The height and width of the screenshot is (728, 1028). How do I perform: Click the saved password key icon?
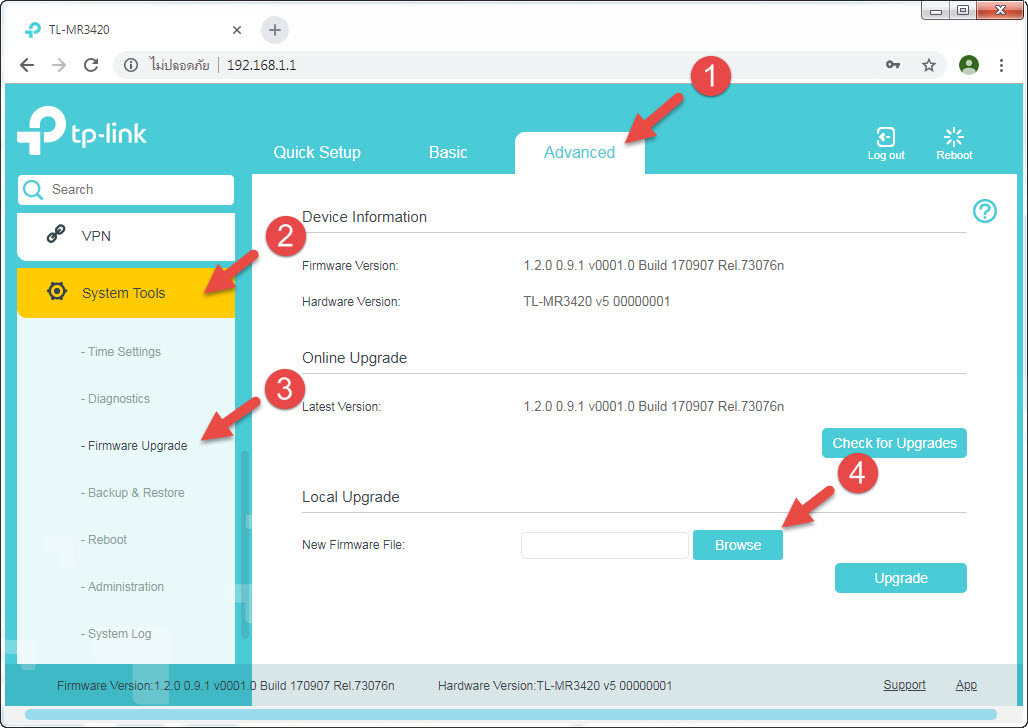893,64
